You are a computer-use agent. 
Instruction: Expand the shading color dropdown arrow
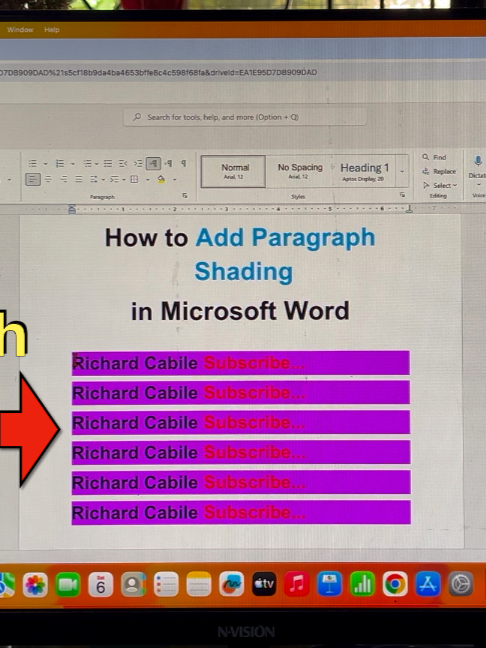pos(174,179)
